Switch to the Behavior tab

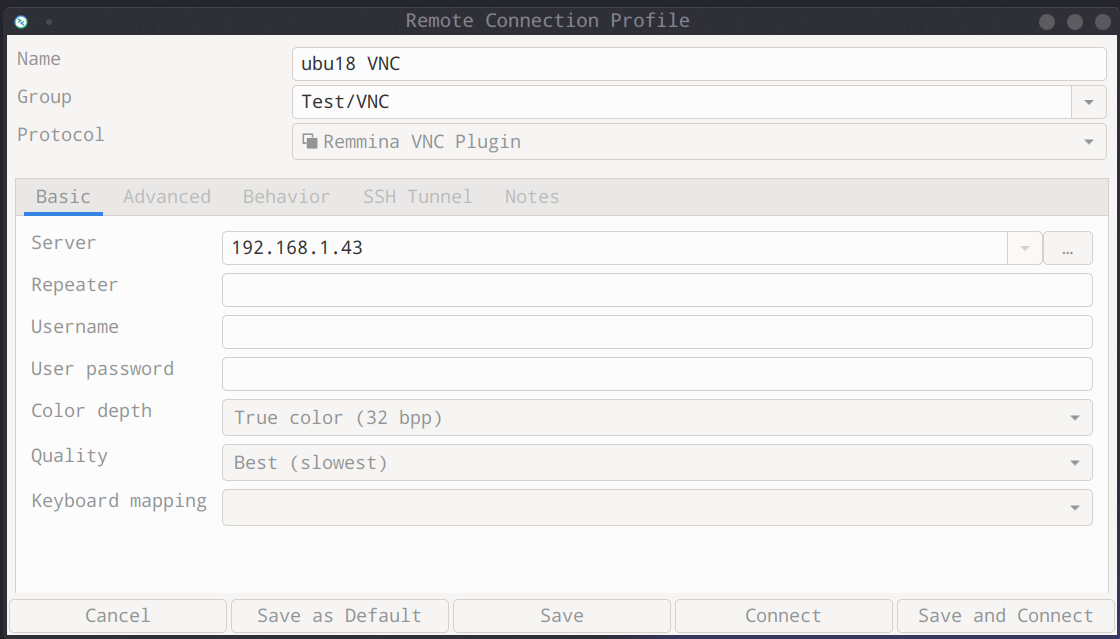coord(286,197)
